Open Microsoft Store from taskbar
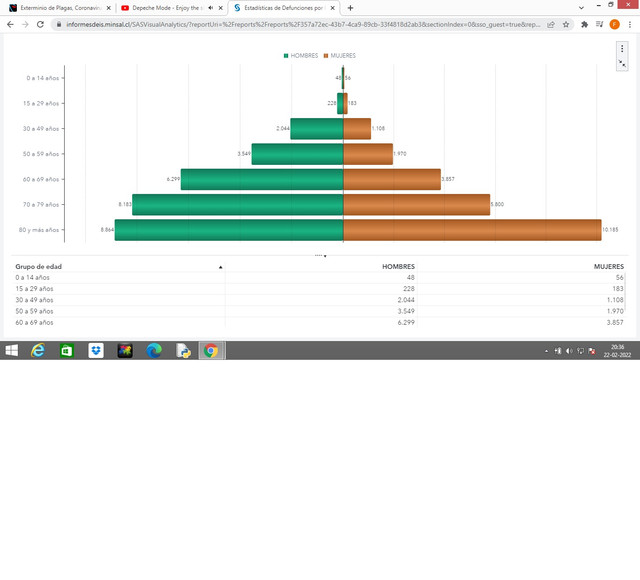640x580 pixels. click(67, 351)
